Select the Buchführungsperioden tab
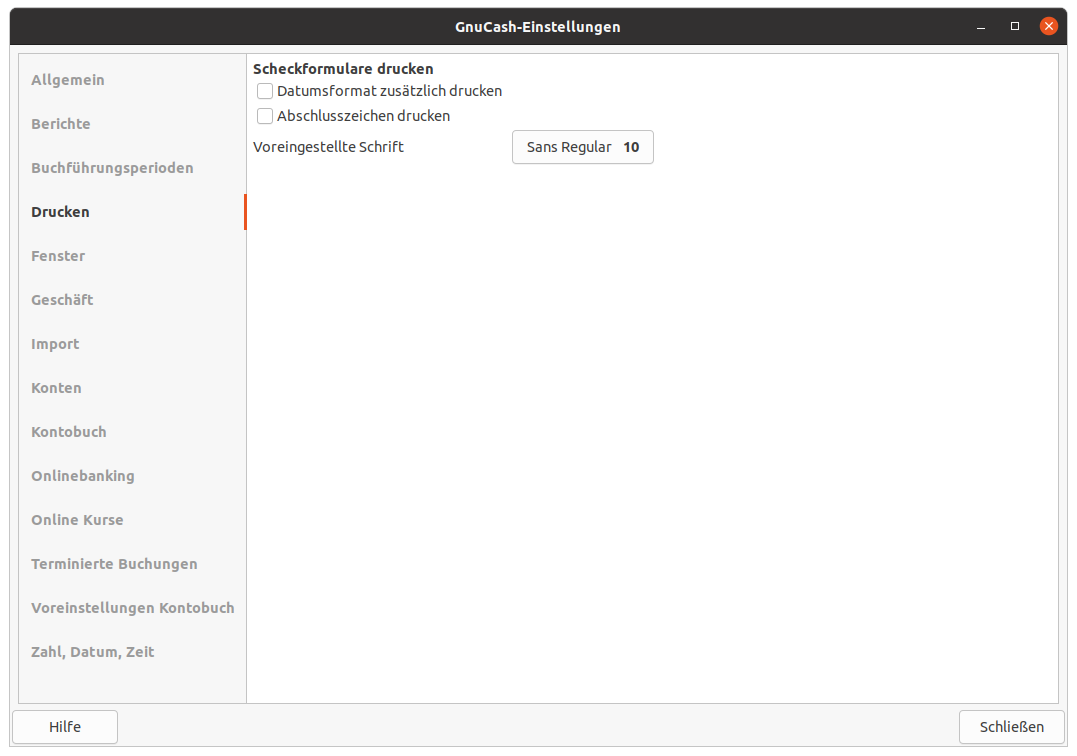This screenshot has height=756, width=1077. [112, 168]
